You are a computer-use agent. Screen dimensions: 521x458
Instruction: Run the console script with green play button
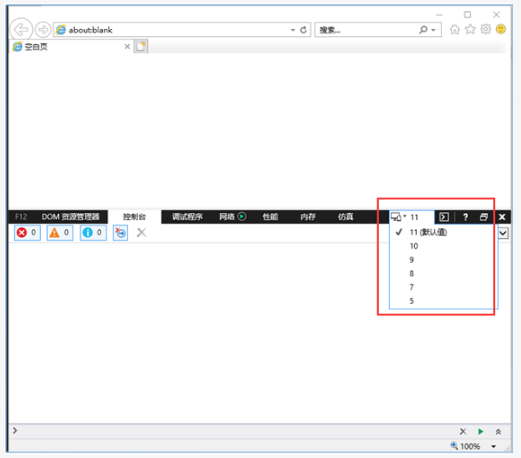tap(480, 432)
